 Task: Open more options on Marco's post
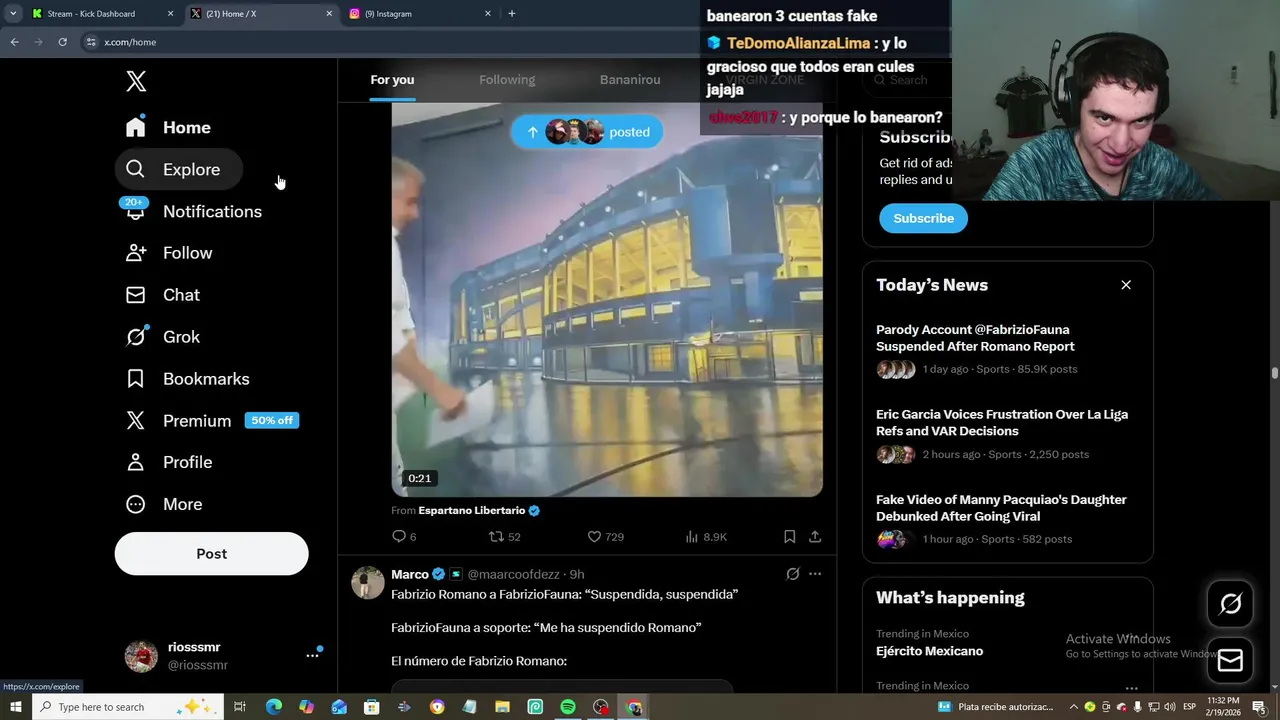point(815,574)
